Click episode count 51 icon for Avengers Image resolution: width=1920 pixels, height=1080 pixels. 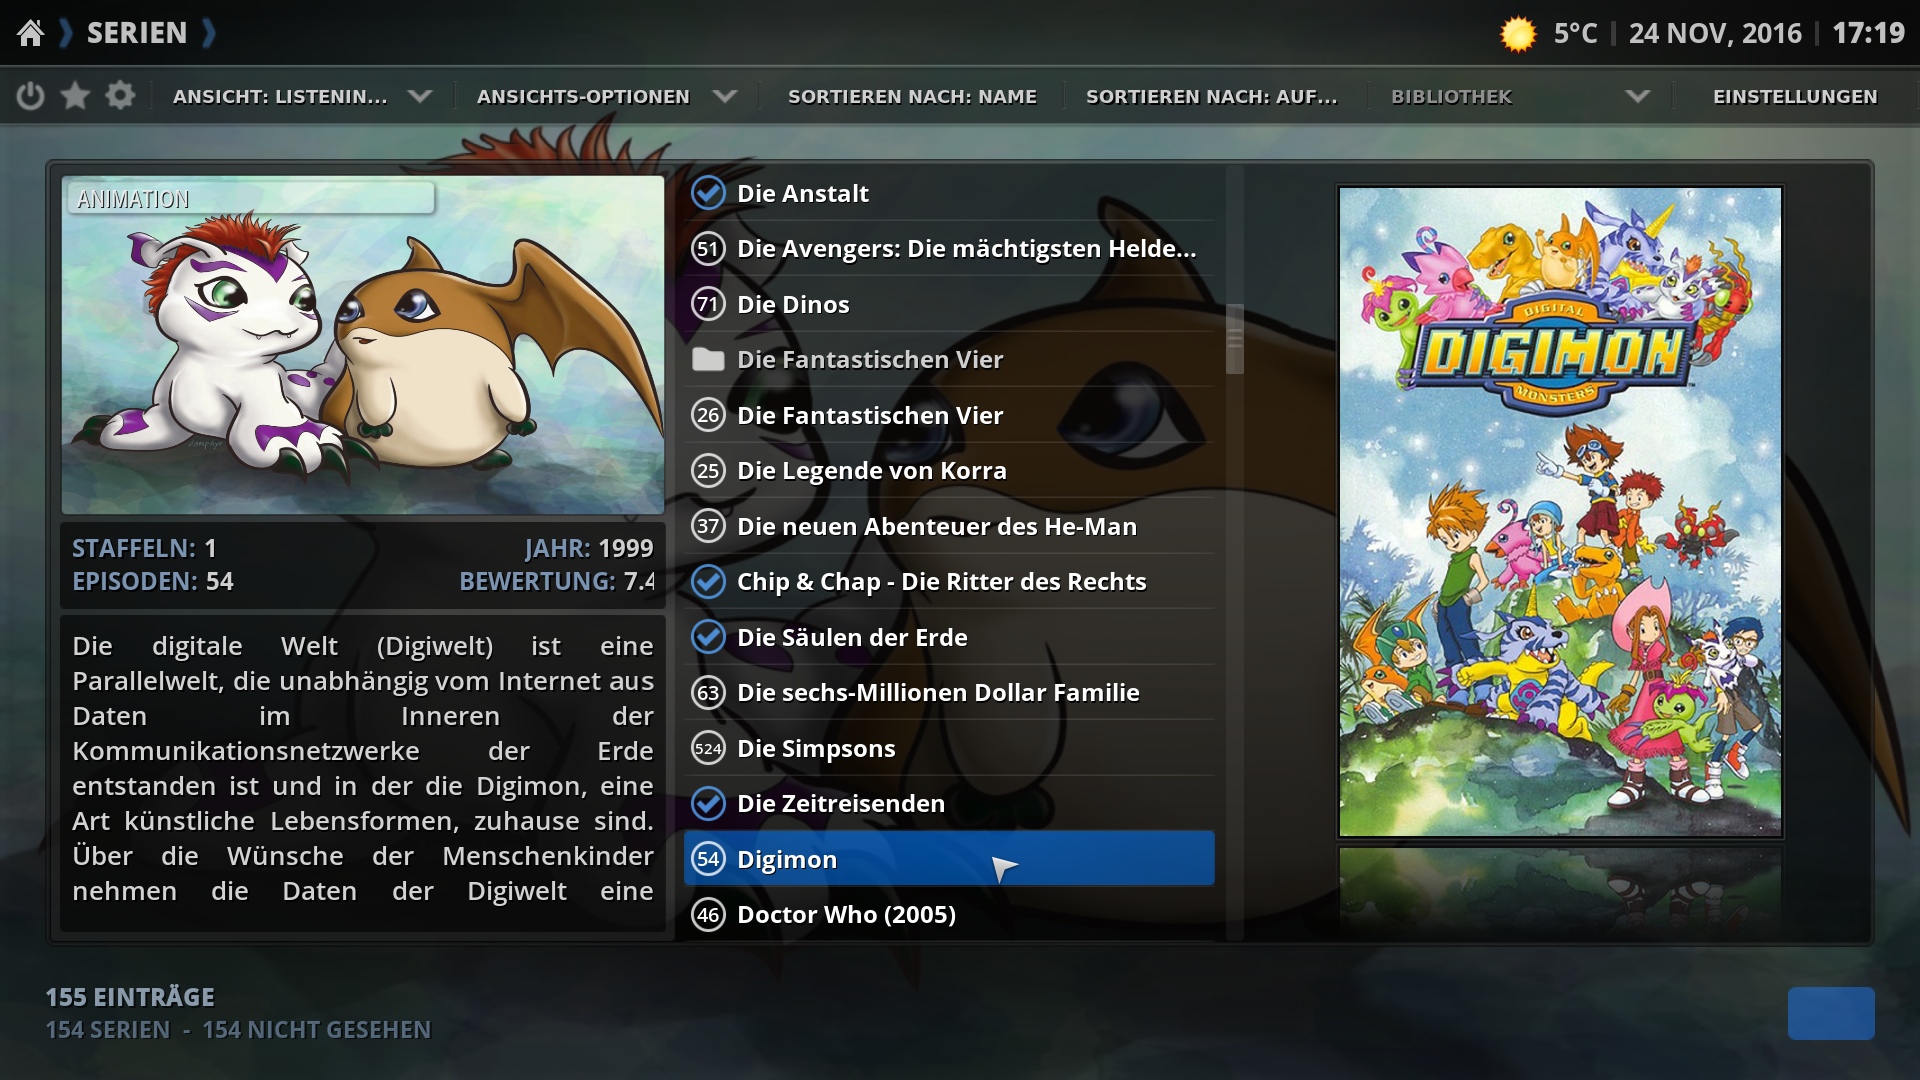point(708,248)
